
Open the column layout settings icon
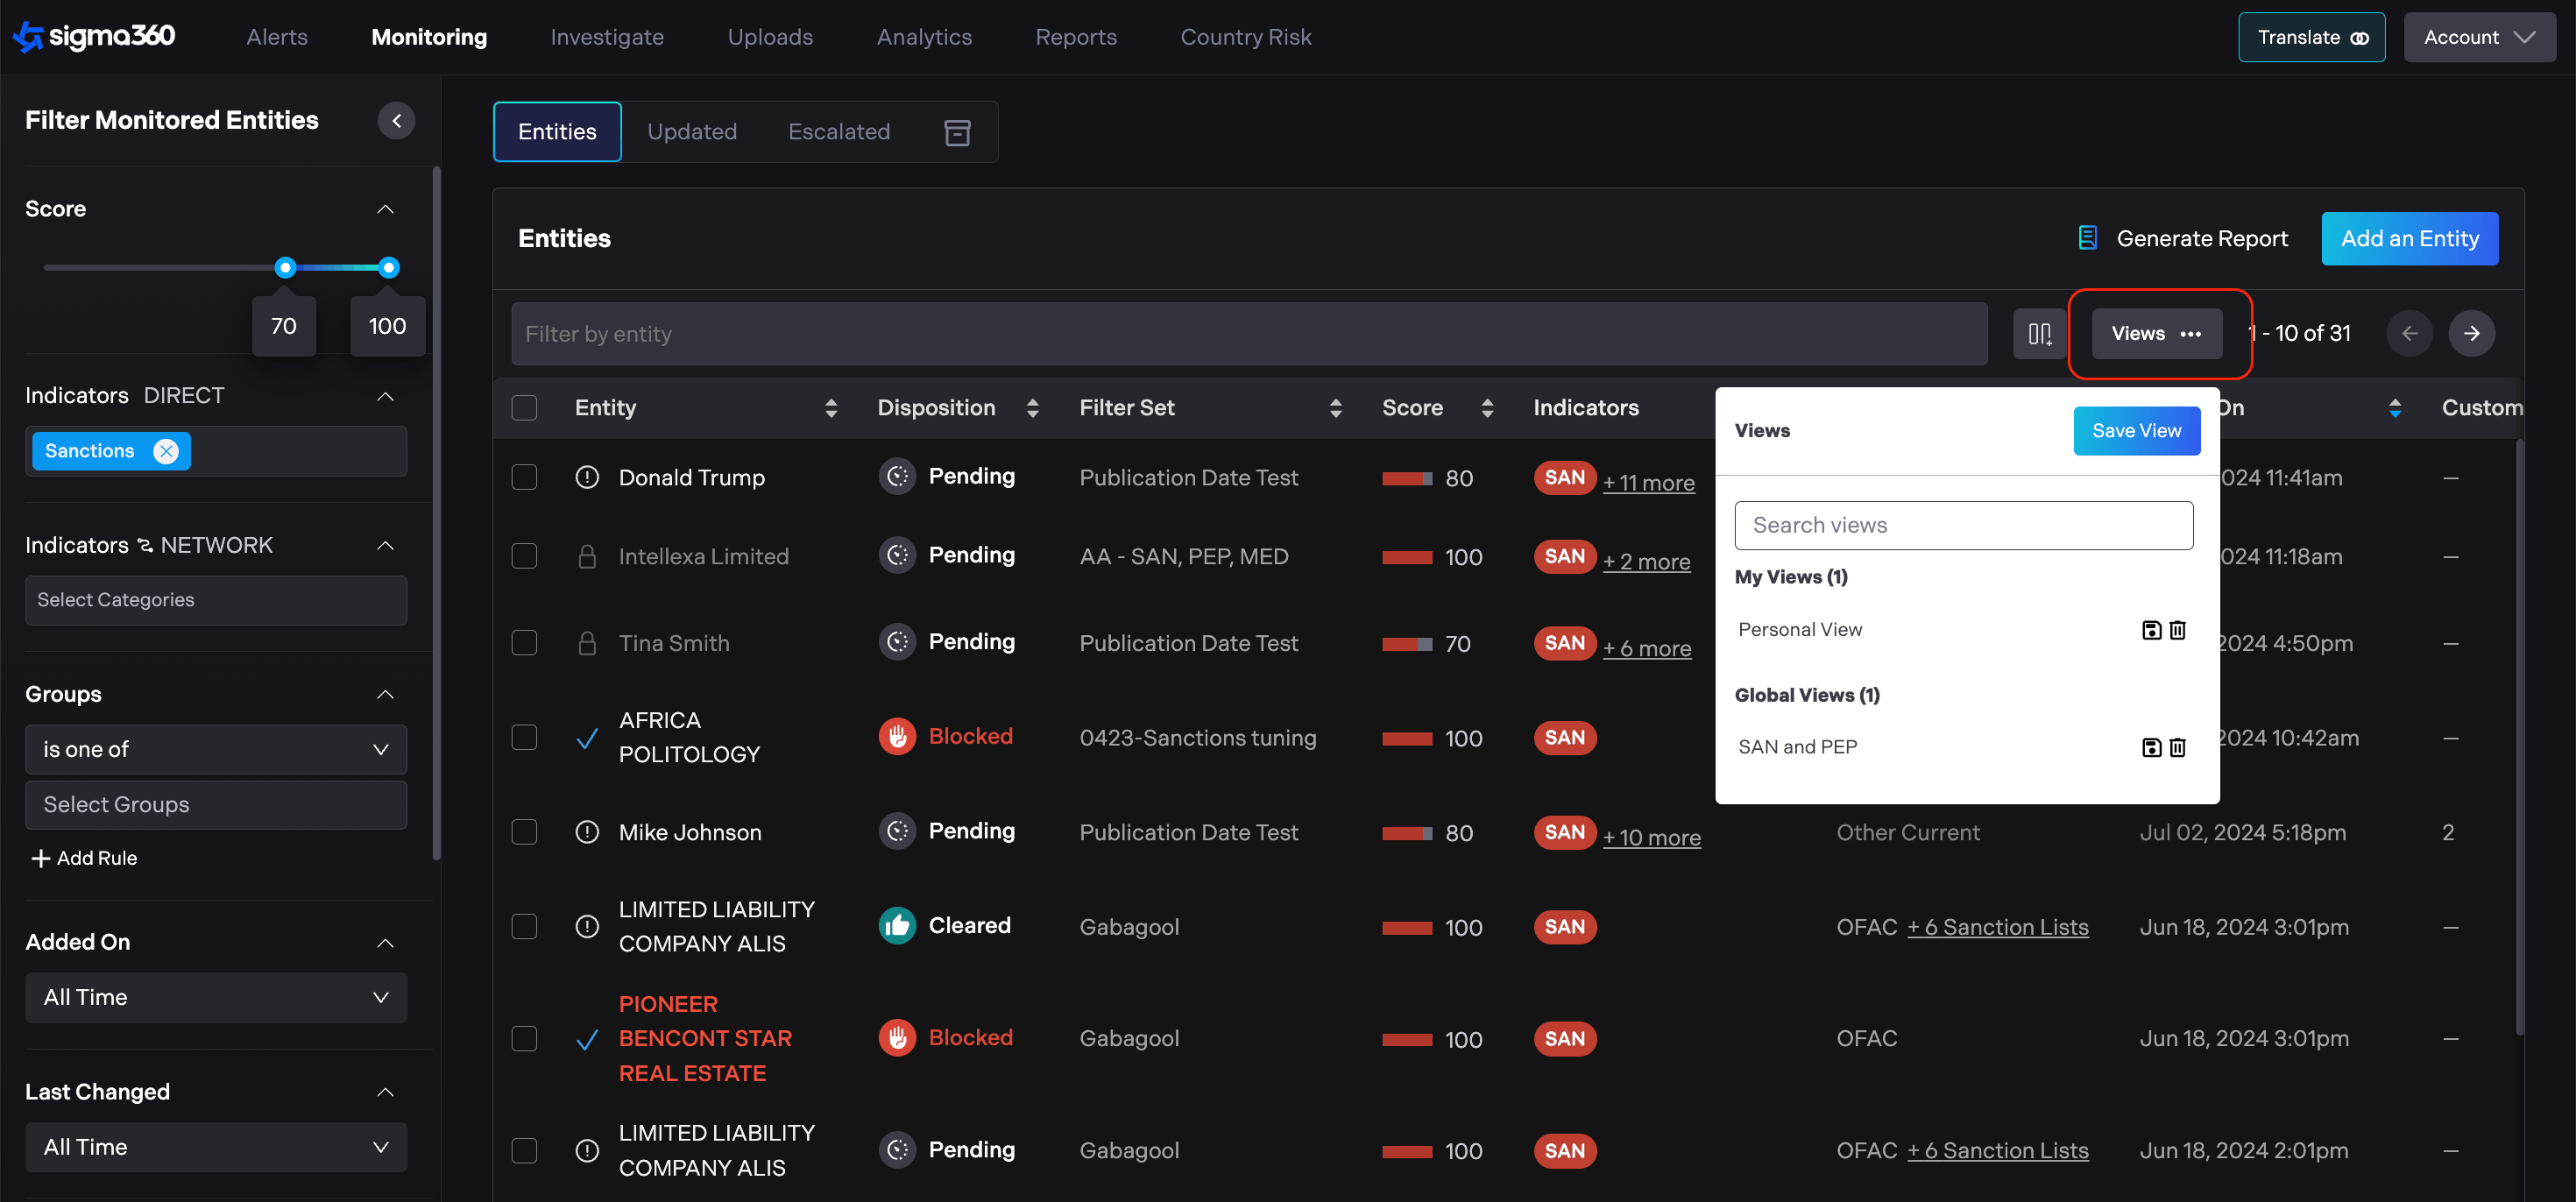tap(2039, 333)
